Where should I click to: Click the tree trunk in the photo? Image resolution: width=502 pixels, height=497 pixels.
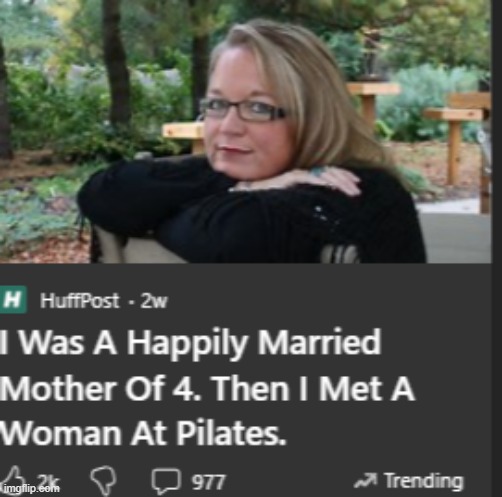pos(117,63)
